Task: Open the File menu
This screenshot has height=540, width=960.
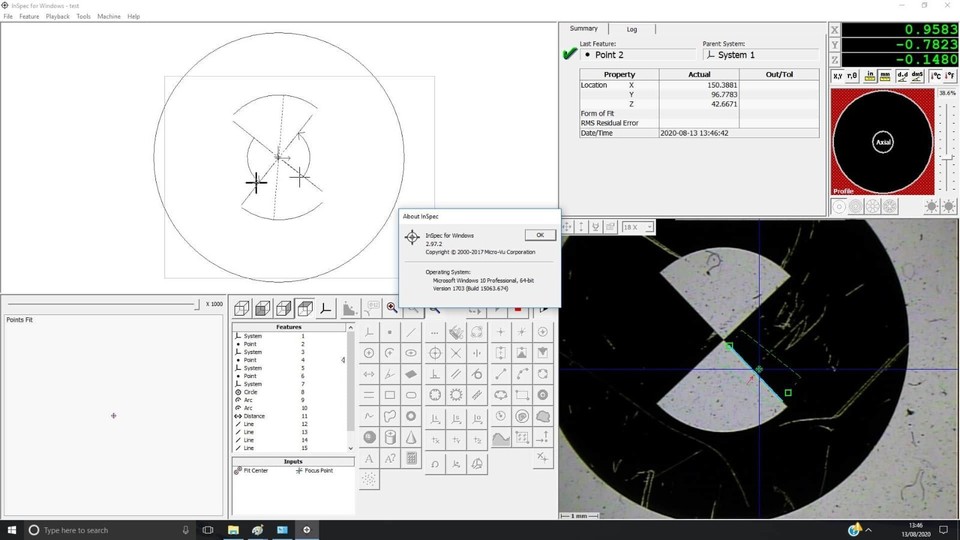Action: pos(8,17)
